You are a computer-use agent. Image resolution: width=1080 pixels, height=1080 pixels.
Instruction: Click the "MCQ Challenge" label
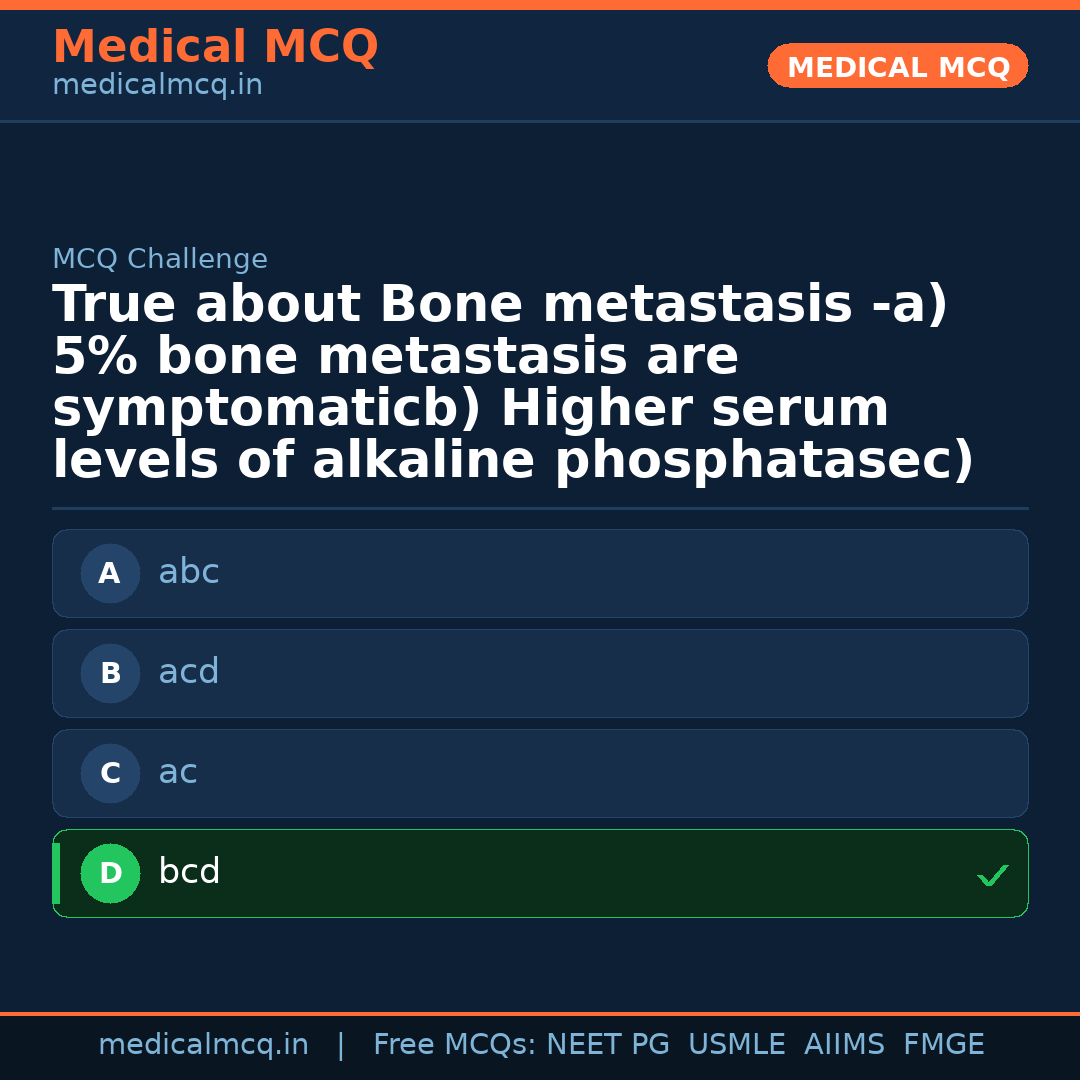click(160, 260)
